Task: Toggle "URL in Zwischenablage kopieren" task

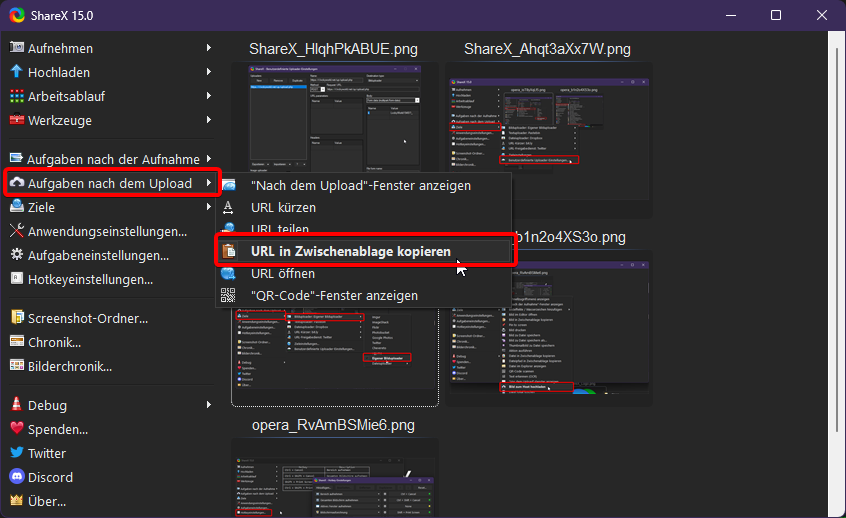Action: (x=350, y=251)
